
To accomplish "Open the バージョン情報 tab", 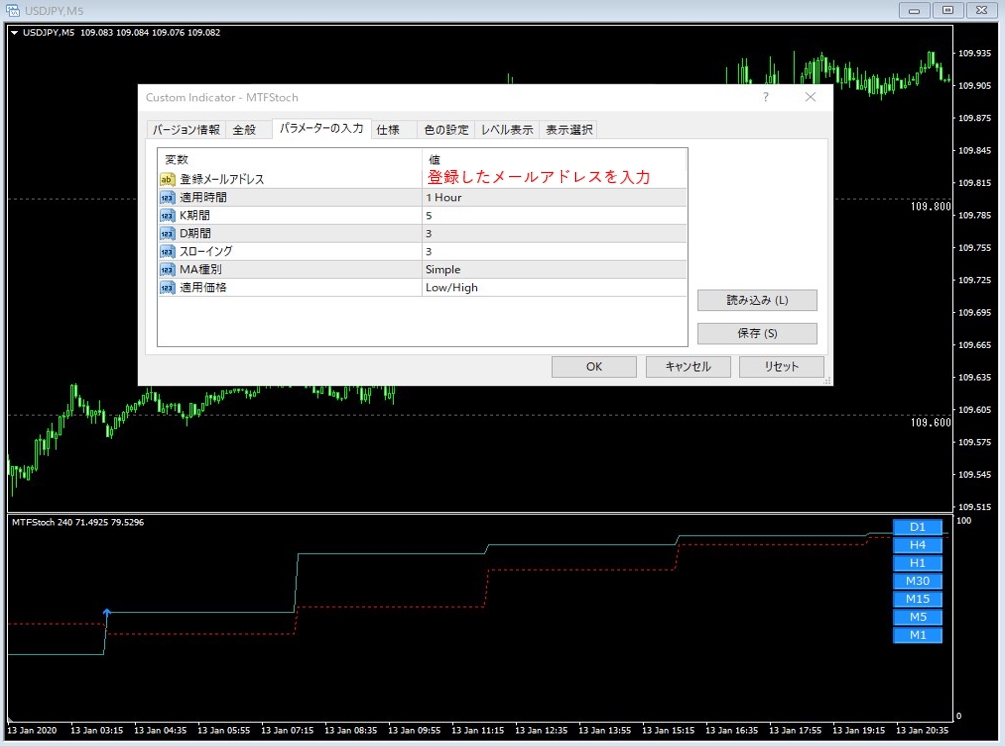I will tap(186, 130).
